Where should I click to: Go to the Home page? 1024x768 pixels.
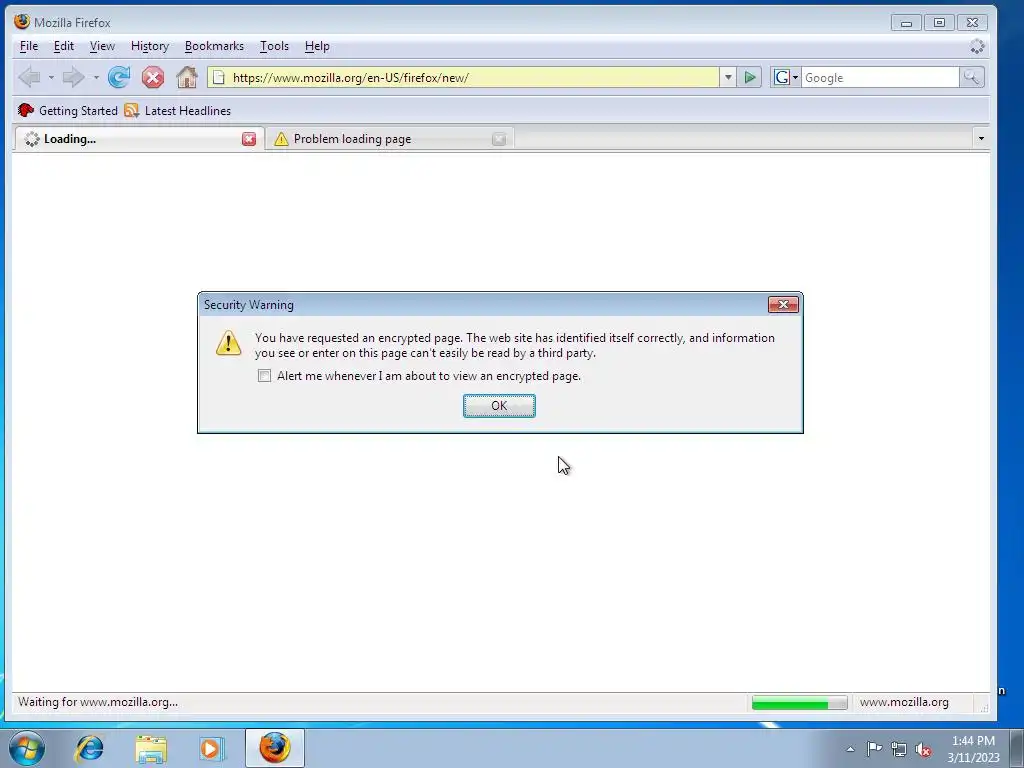pyautogui.click(x=187, y=77)
